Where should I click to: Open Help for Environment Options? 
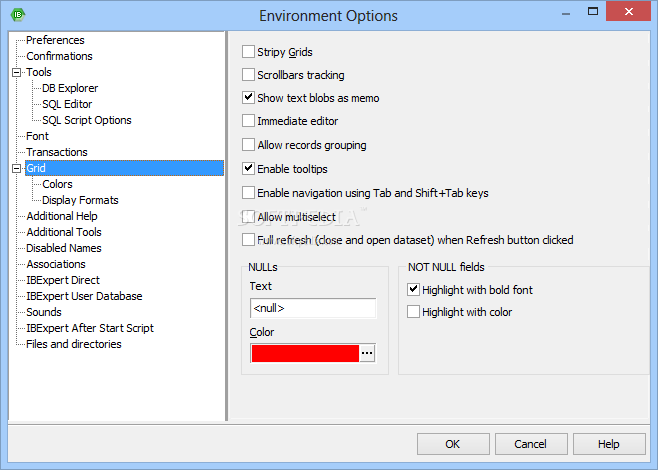click(x=609, y=444)
